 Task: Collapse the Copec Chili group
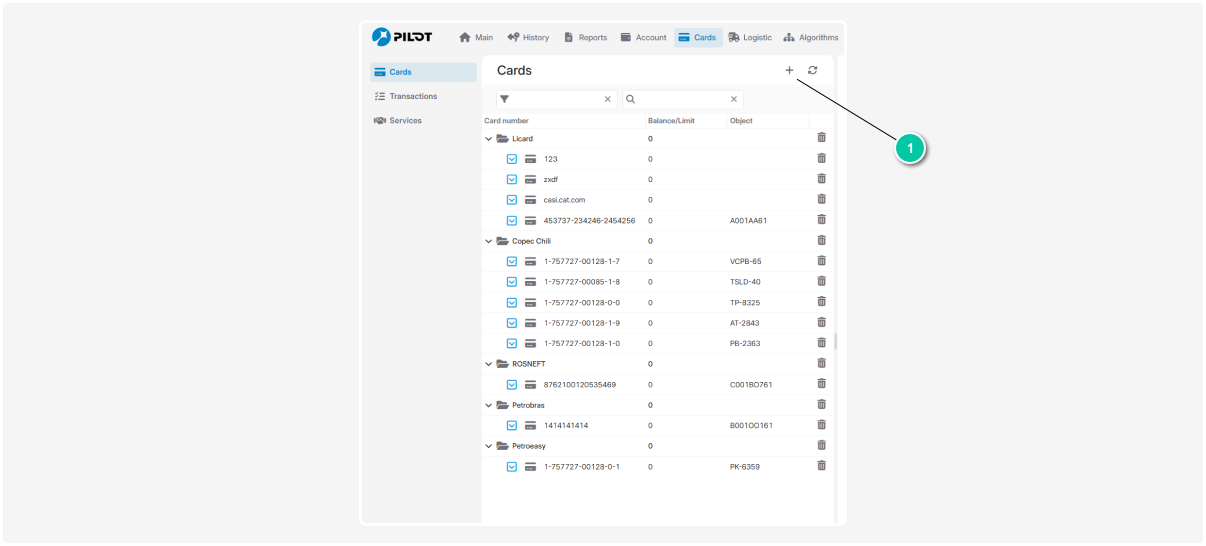coord(489,241)
